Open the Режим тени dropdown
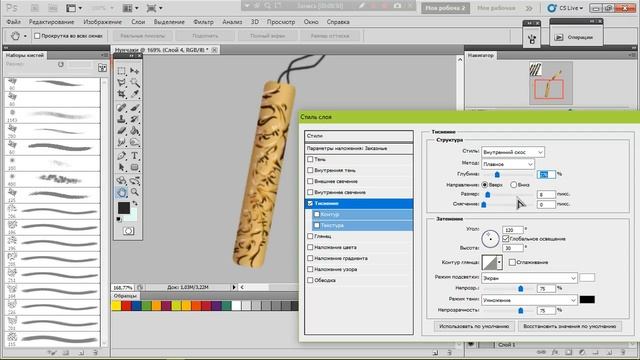Image resolution: width=640 pixels, height=360 pixels. click(x=529, y=300)
